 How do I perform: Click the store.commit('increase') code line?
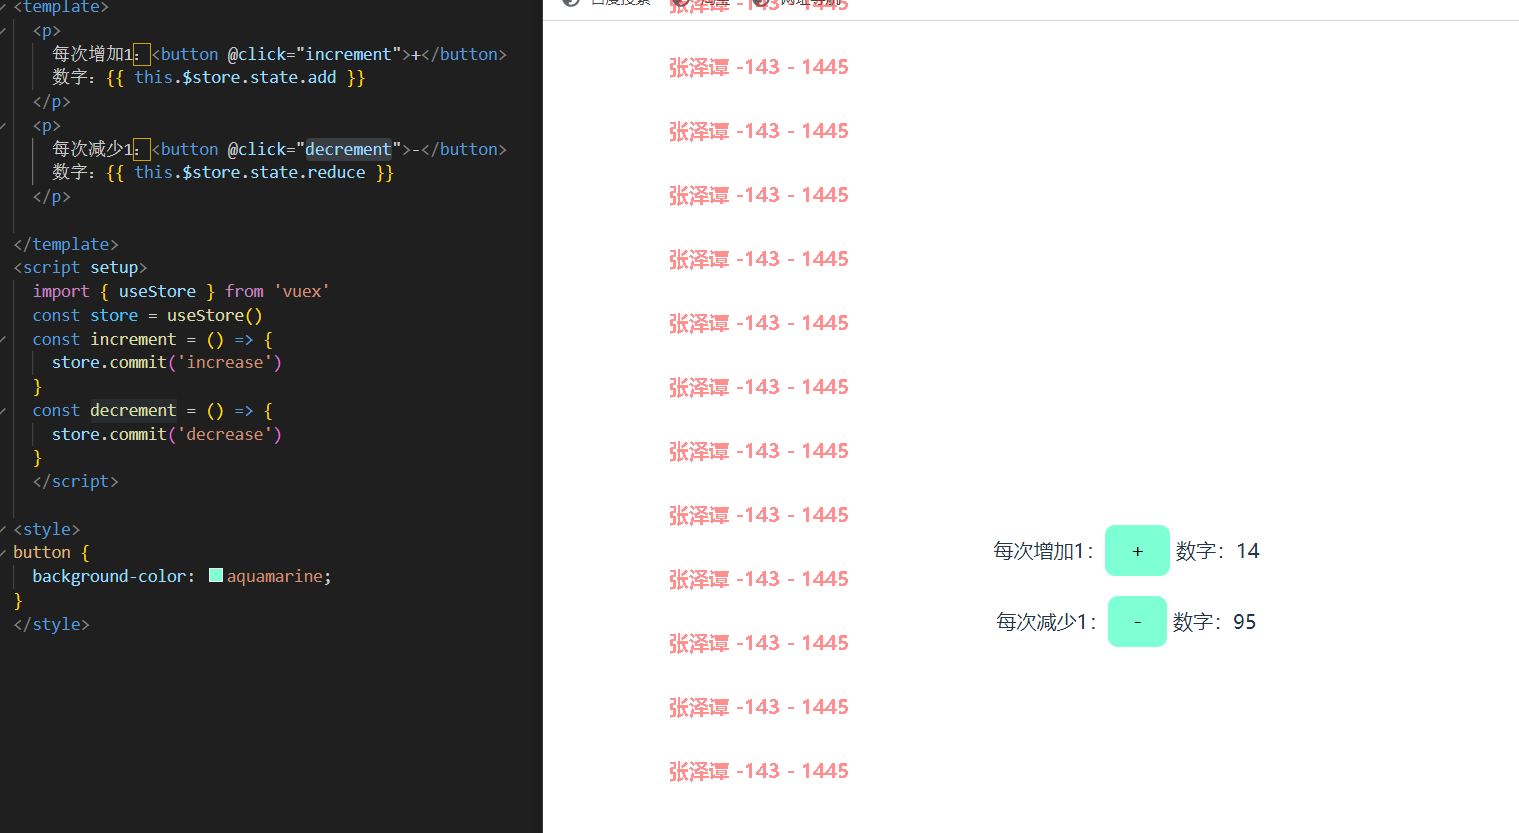point(167,362)
